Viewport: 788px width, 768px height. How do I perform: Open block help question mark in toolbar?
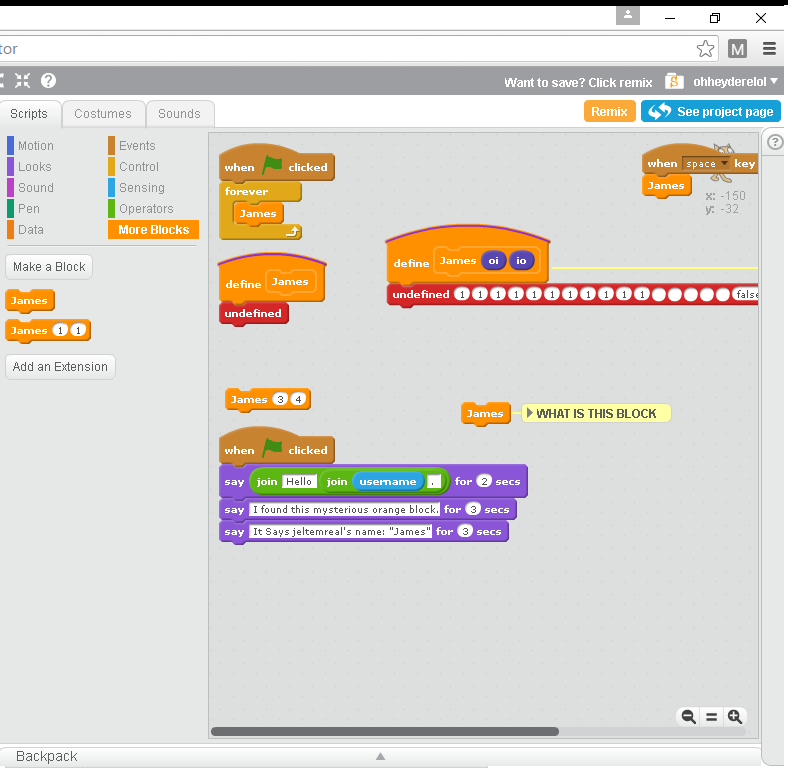tap(48, 80)
